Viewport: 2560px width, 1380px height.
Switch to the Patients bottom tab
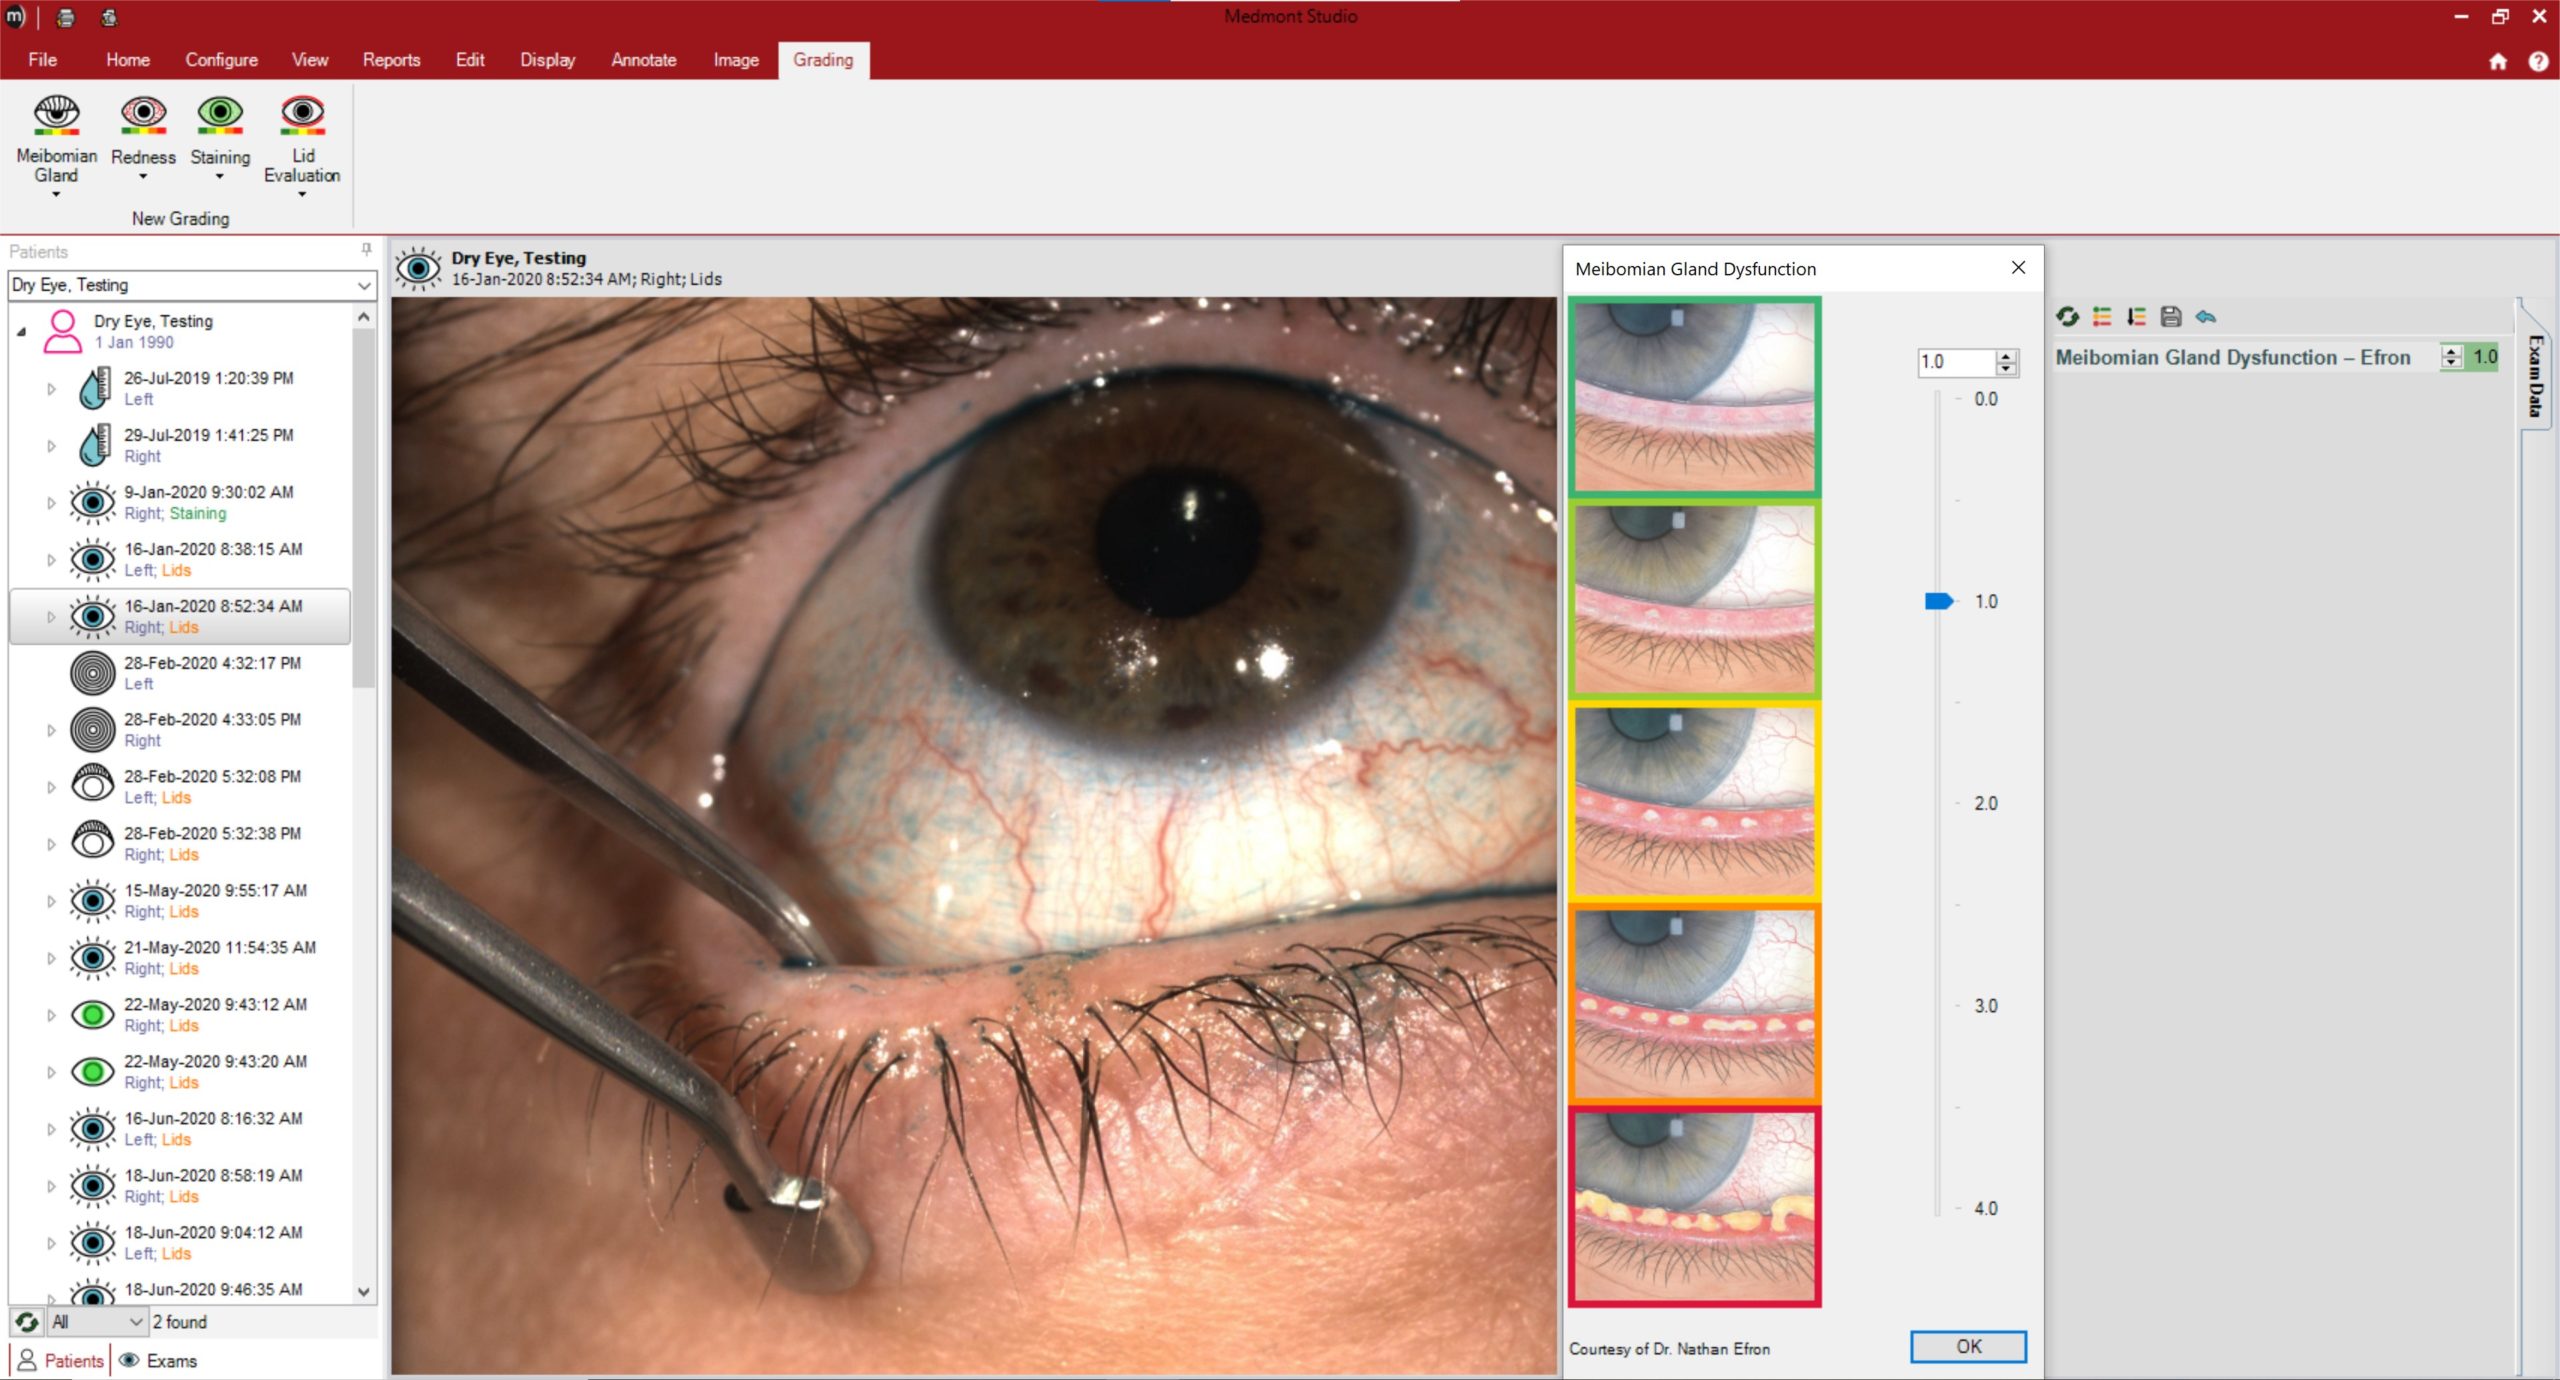coord(60,1361)
